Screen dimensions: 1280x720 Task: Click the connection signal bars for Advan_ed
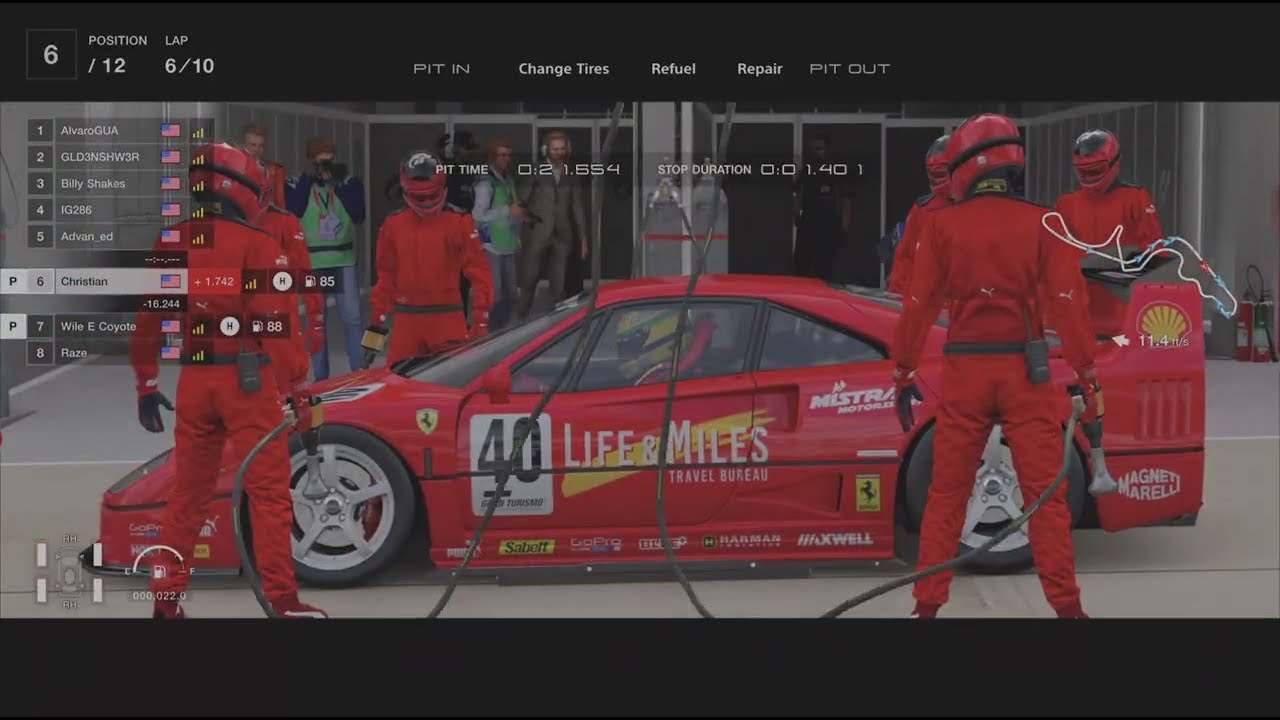pyautogui.click(x=197, y=237)
